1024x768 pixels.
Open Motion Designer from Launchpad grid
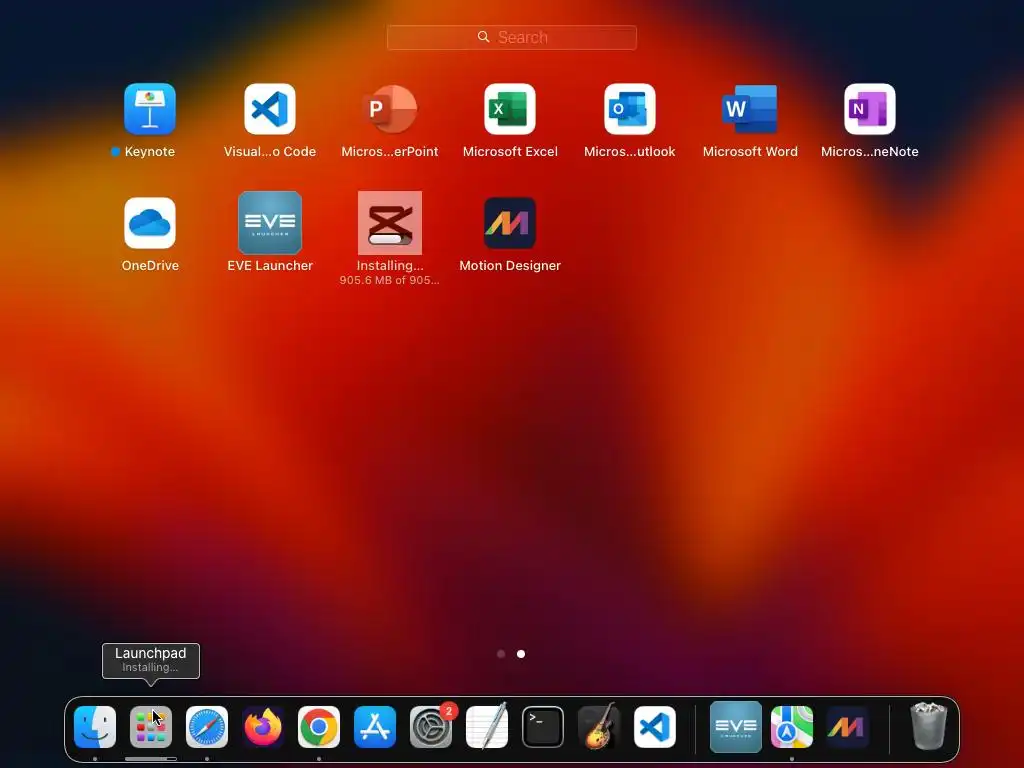pyautogui.click(x=510, y=223)
